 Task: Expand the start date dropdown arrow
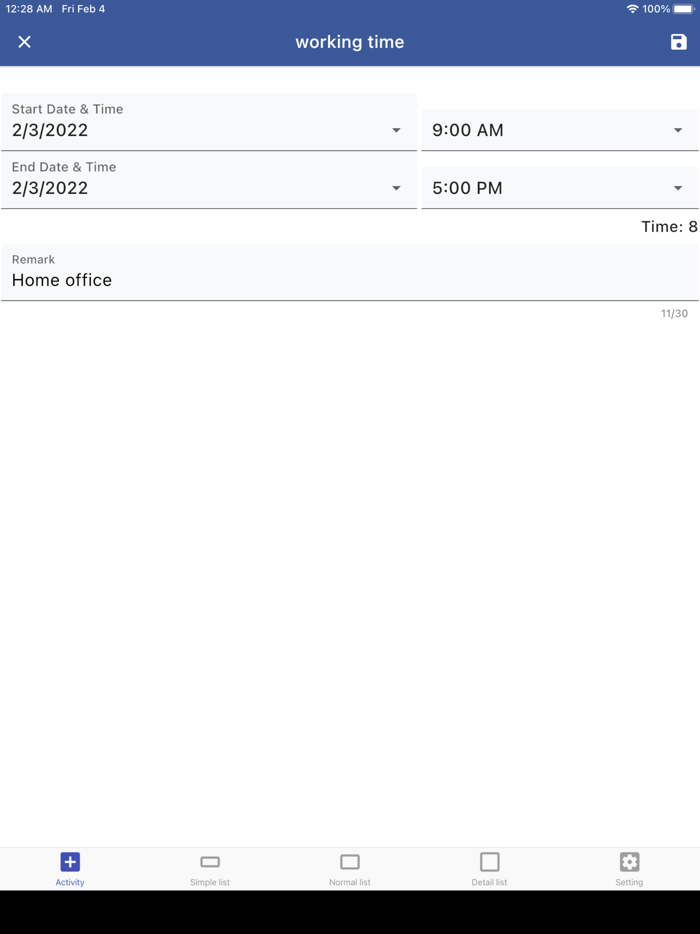(396, 131)
